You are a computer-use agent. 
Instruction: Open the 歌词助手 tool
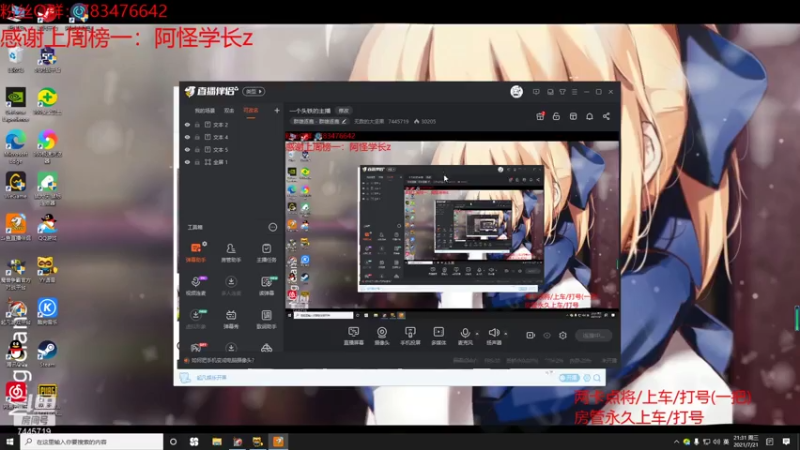[266, 319]
